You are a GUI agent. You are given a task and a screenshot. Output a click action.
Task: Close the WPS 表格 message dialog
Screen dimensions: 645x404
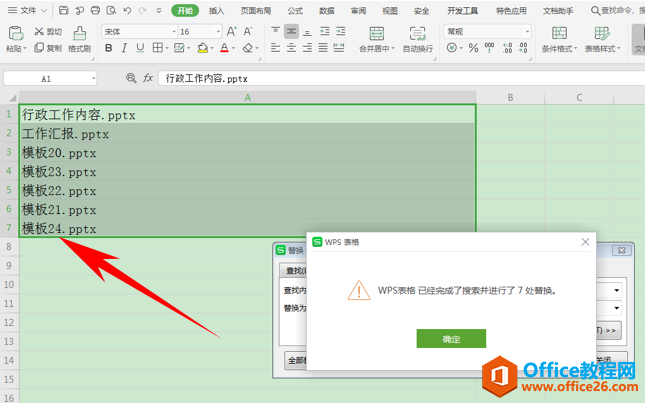pyautogui.click(x=585, y=242)
